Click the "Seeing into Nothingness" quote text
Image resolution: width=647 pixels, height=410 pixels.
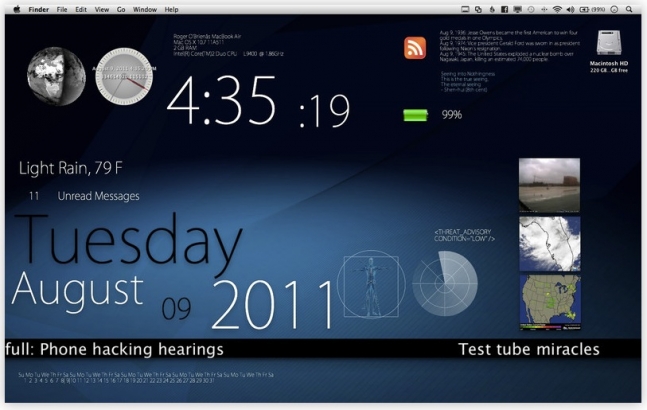[468, 82]
